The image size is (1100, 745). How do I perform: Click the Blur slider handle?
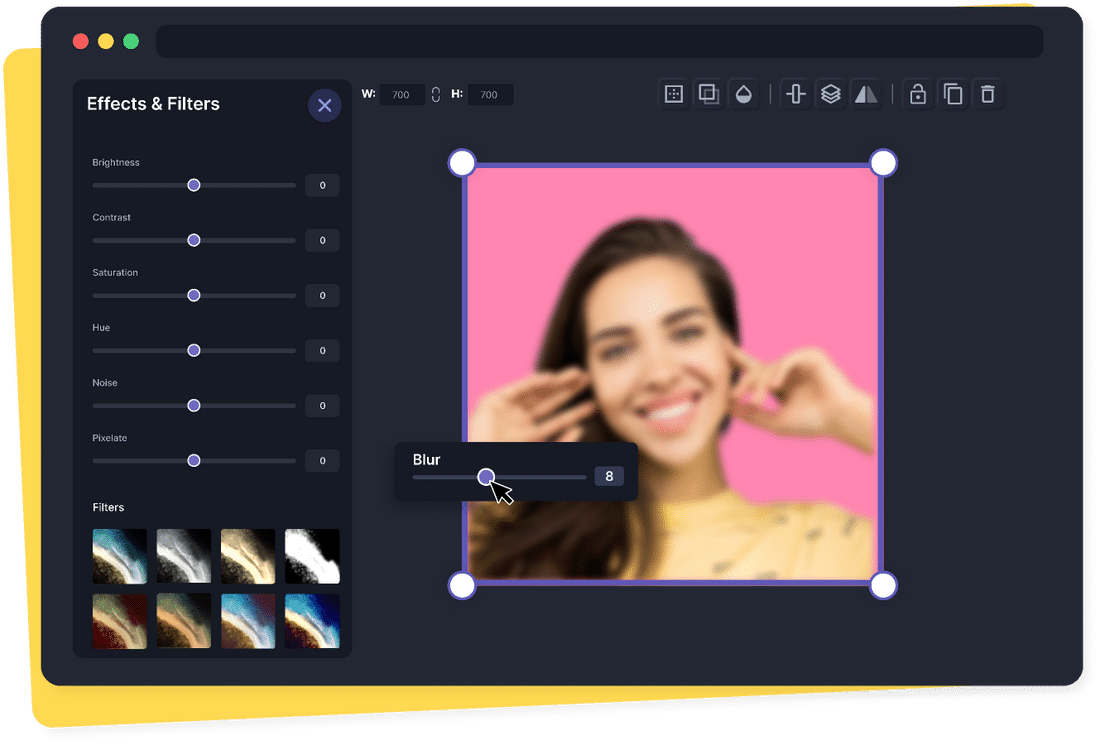(486, 477)
